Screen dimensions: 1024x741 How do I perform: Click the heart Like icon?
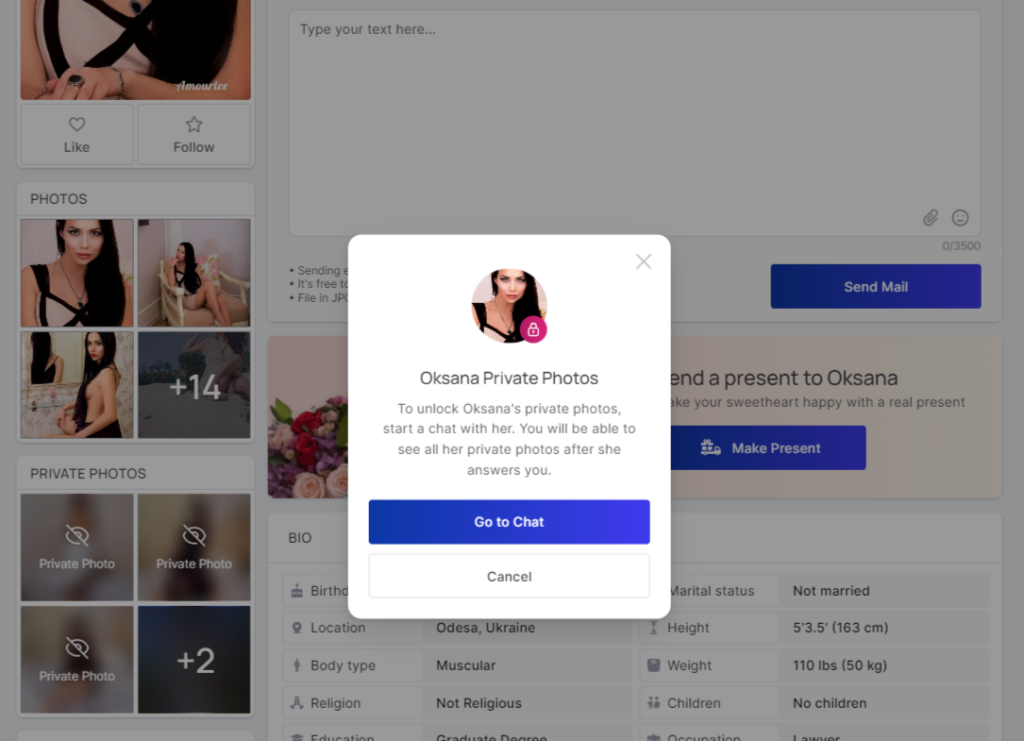[x=77, y=125]
